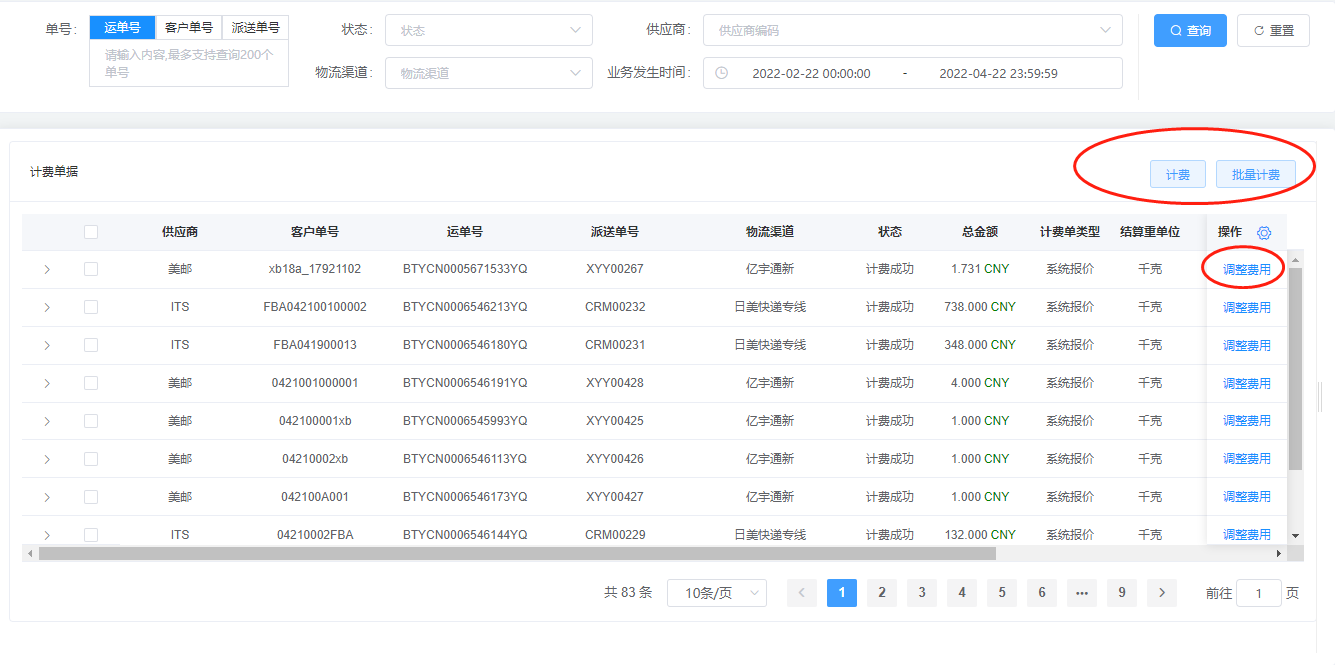Click delivery number CRM00231 cell
Screen dimensions: 1335x665
point(615,345)
